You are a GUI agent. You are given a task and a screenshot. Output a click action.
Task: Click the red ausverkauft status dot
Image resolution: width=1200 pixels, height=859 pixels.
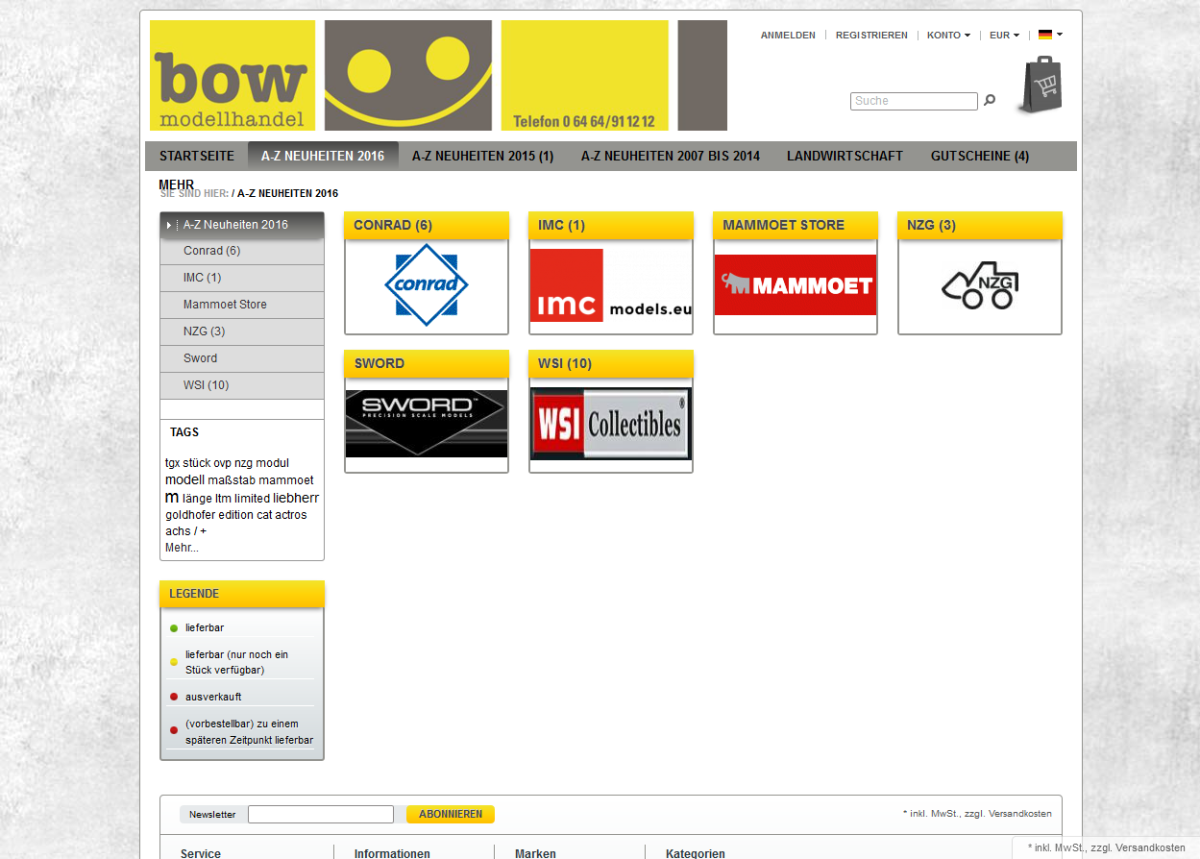(174, 697)
